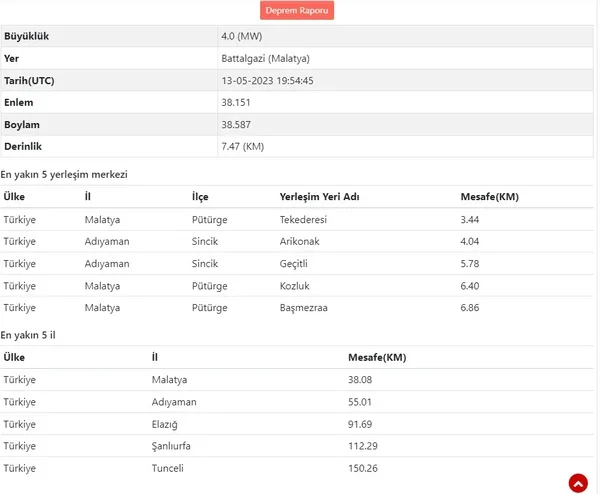Click the date value 13-05-2023 19:54:45
600x494 pixels.
[x=267, y=81]
